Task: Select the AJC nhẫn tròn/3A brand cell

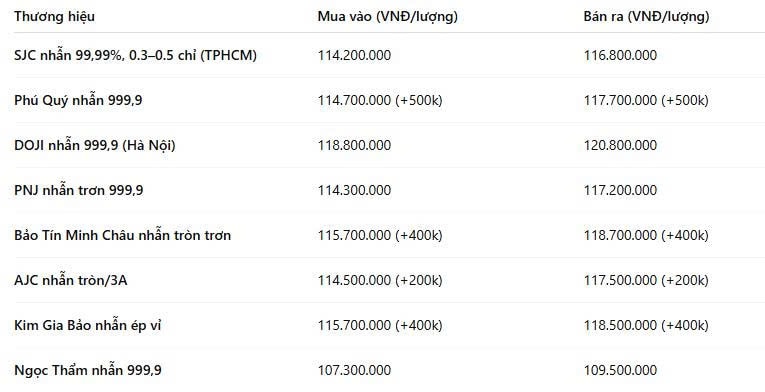Action: pos(71,280)
